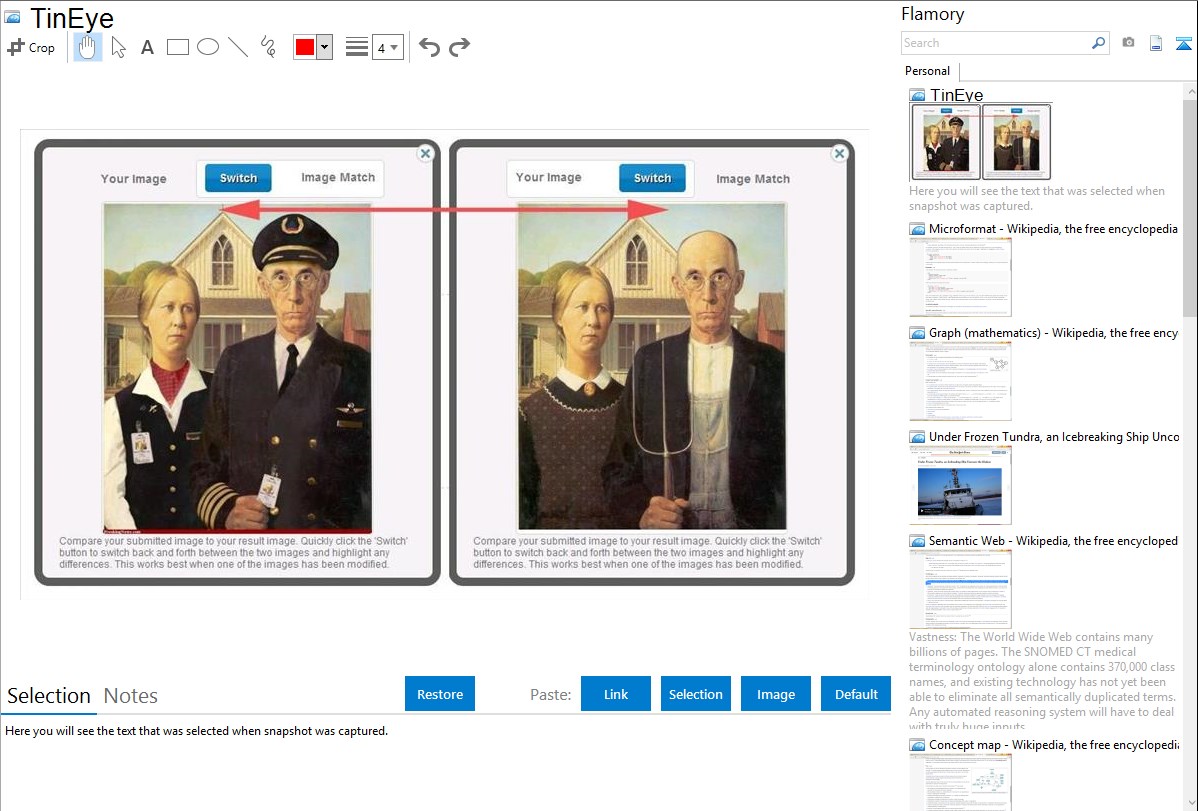Activate the hand pan tool
Viewport: 1198px width, 811px height.
click(x=88, y=47)
